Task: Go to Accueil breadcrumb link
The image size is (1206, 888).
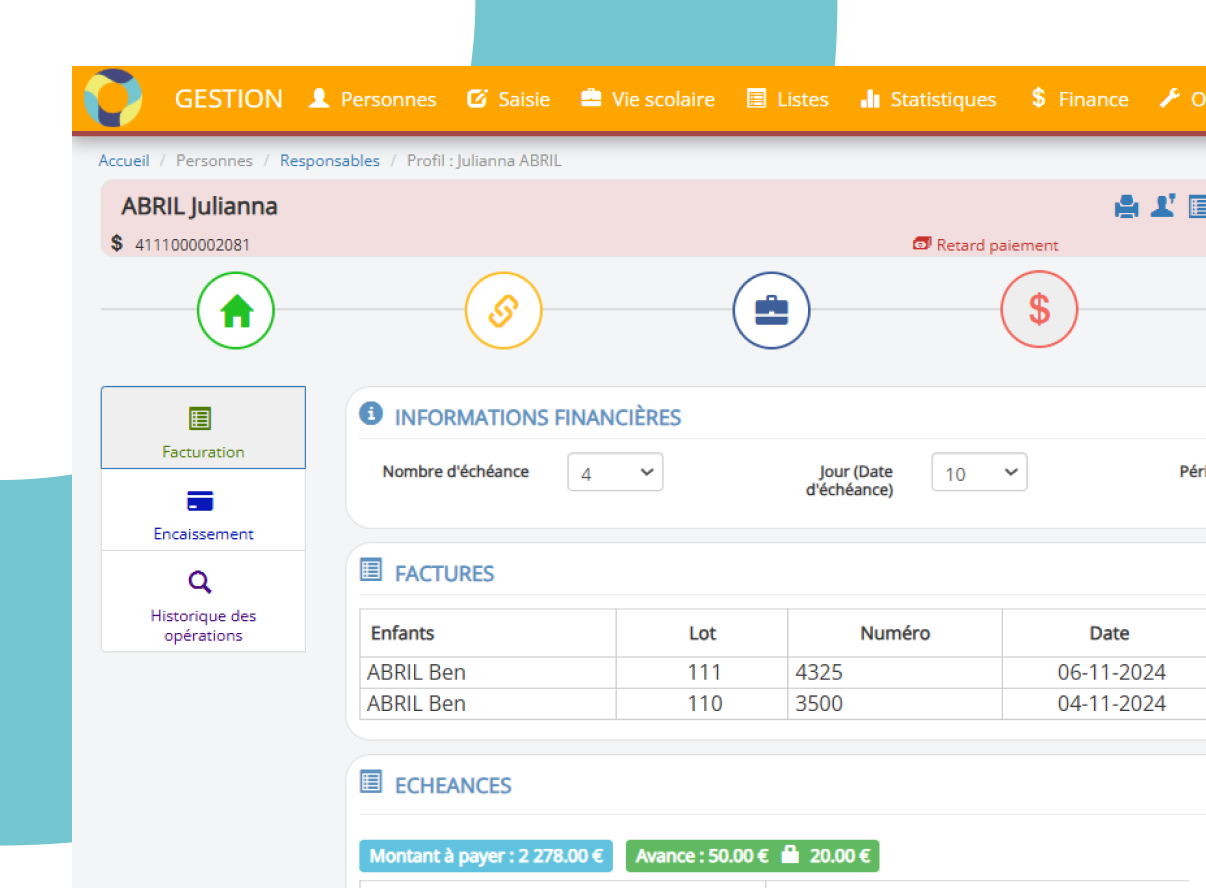Action: pyautogui.click(x=124, y=160)
